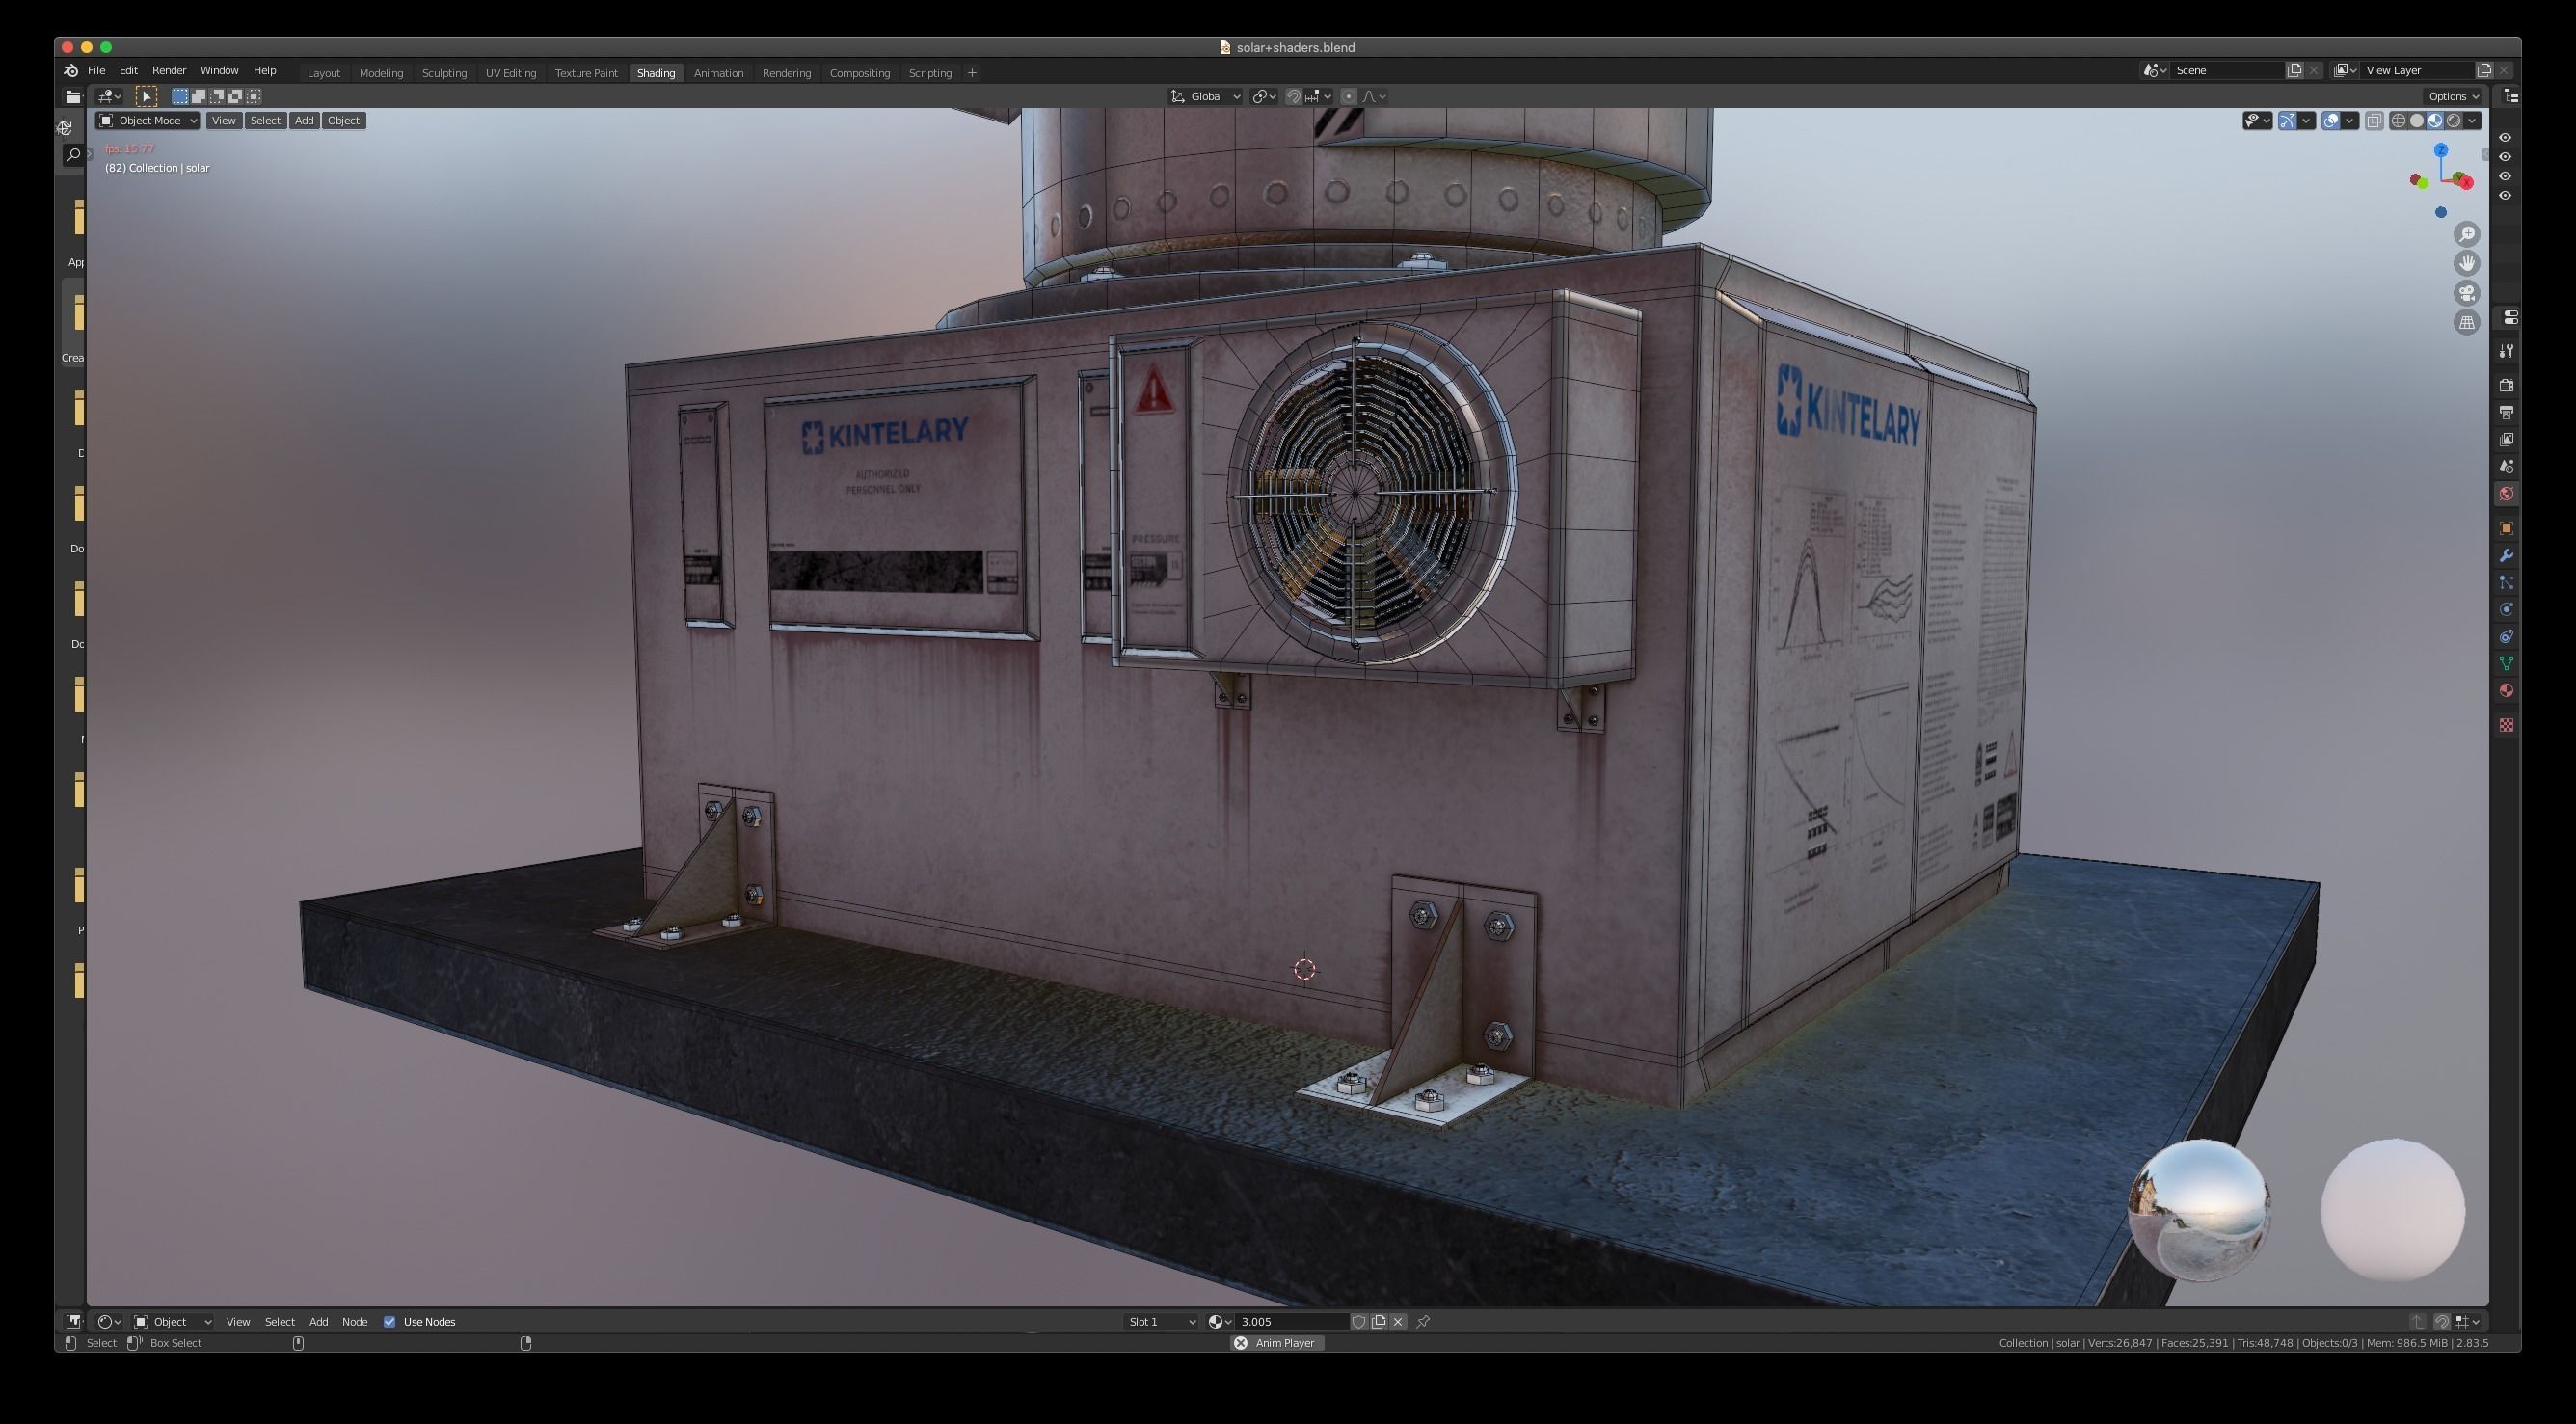The width and height of the screenshot is (2576, 1424).
Task: Open the Object Mode dropdown
Action: point(148,121)
